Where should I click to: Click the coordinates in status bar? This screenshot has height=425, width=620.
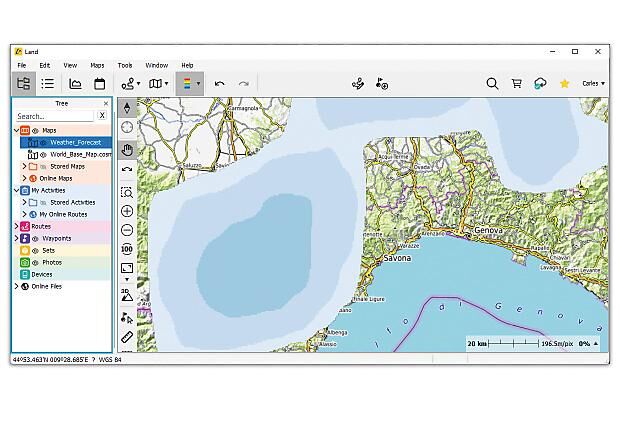[51, 360]
